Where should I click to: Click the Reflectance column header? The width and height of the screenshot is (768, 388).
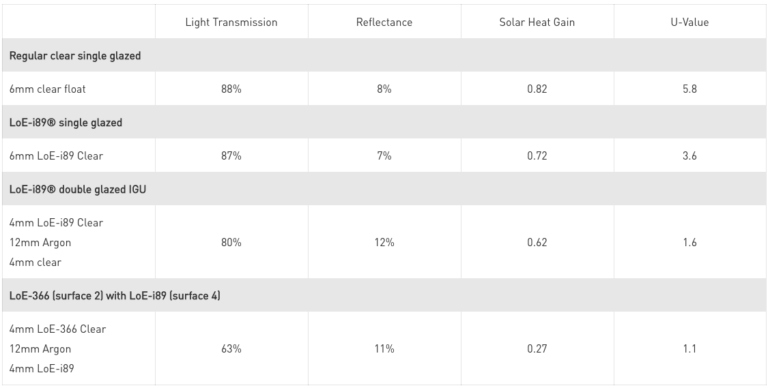click(384, 22)
